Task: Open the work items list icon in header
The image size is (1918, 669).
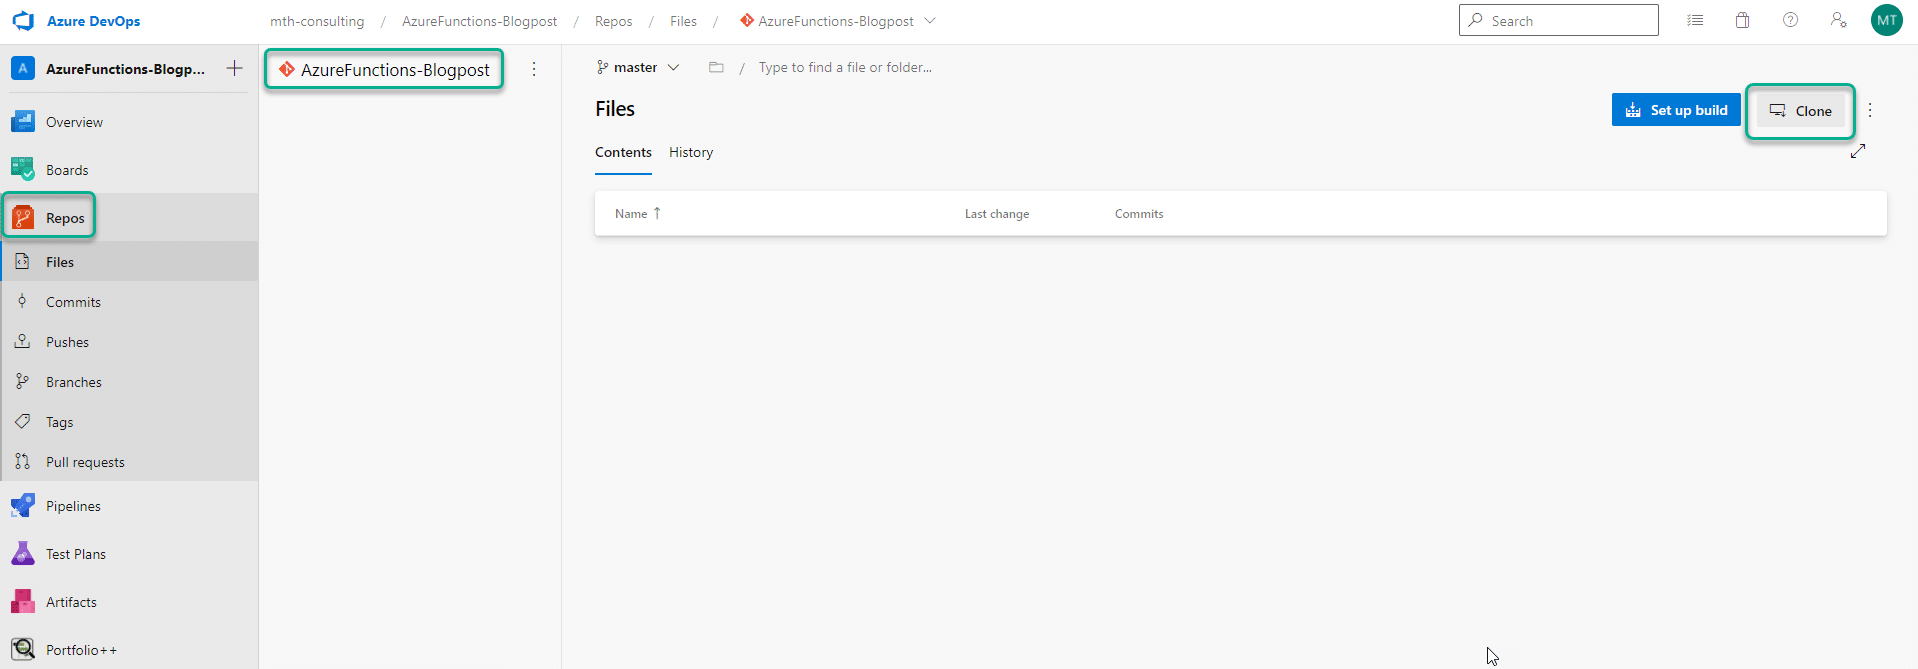Action: [1695, 20]
